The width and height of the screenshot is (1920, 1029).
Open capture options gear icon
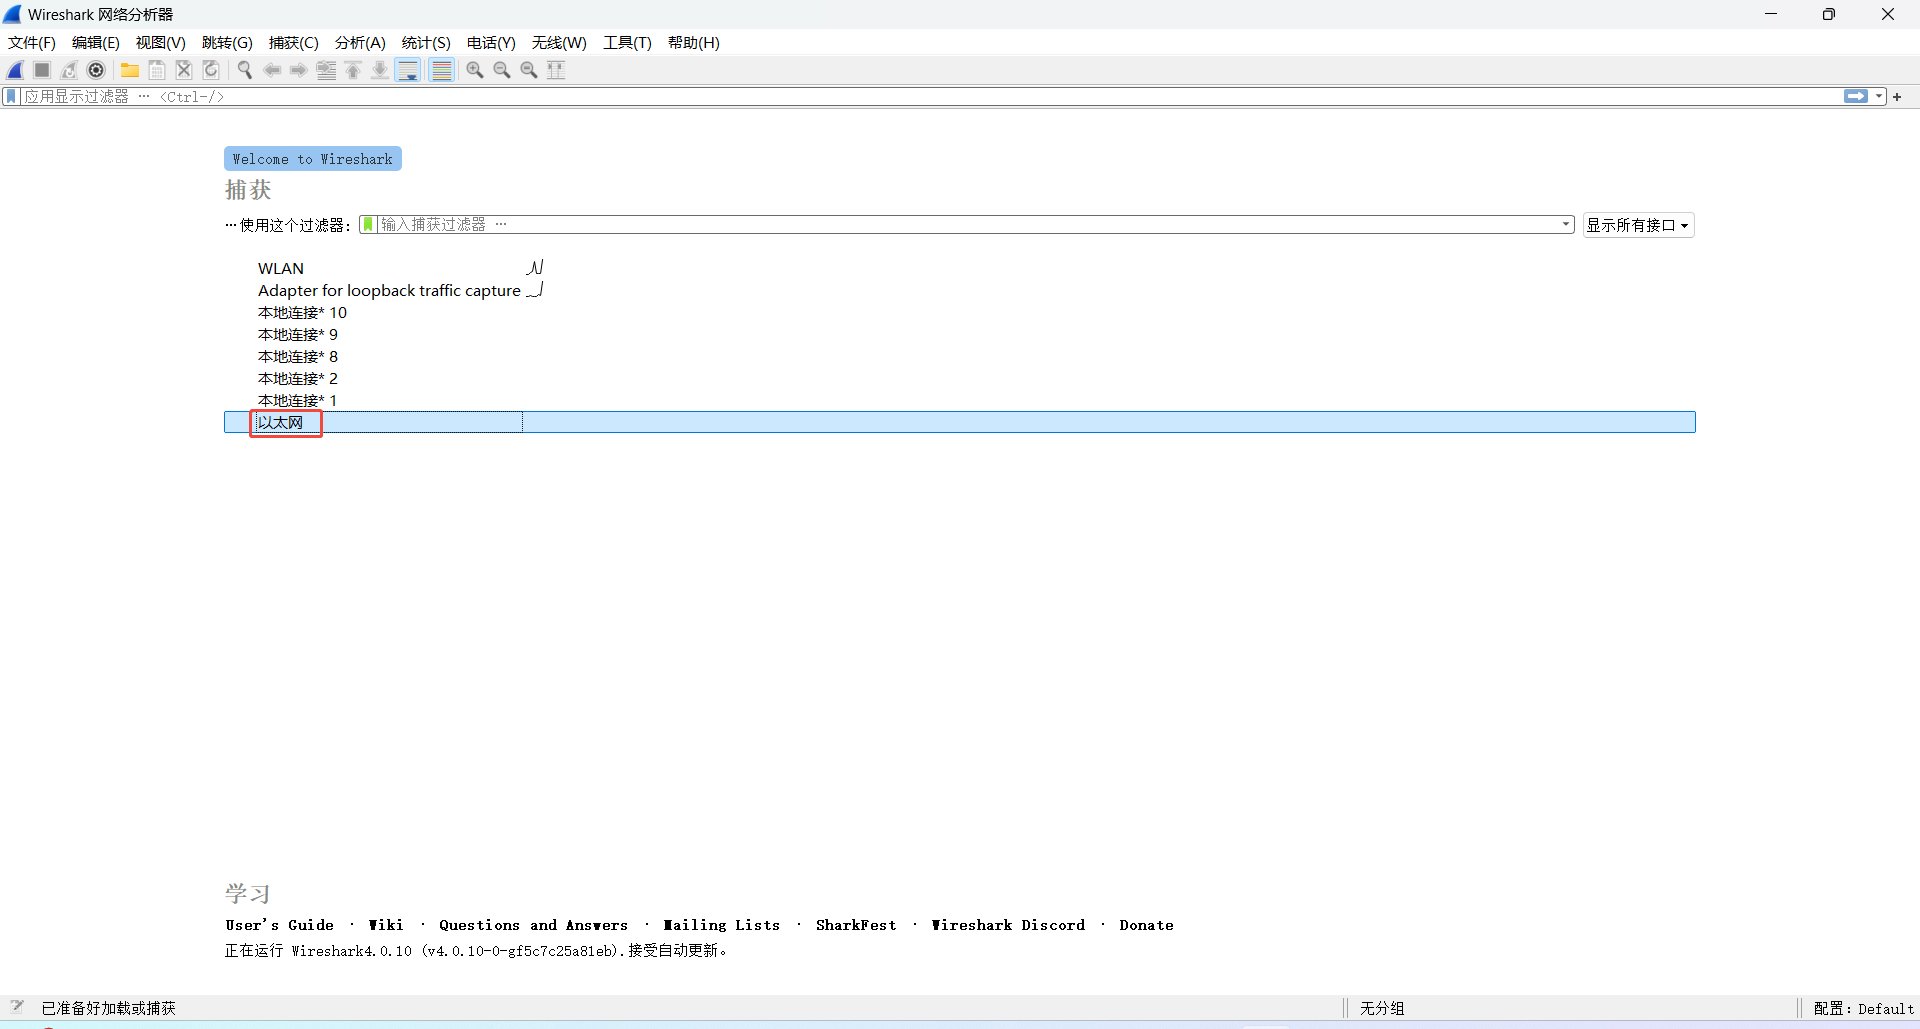(x=96, y=70)
